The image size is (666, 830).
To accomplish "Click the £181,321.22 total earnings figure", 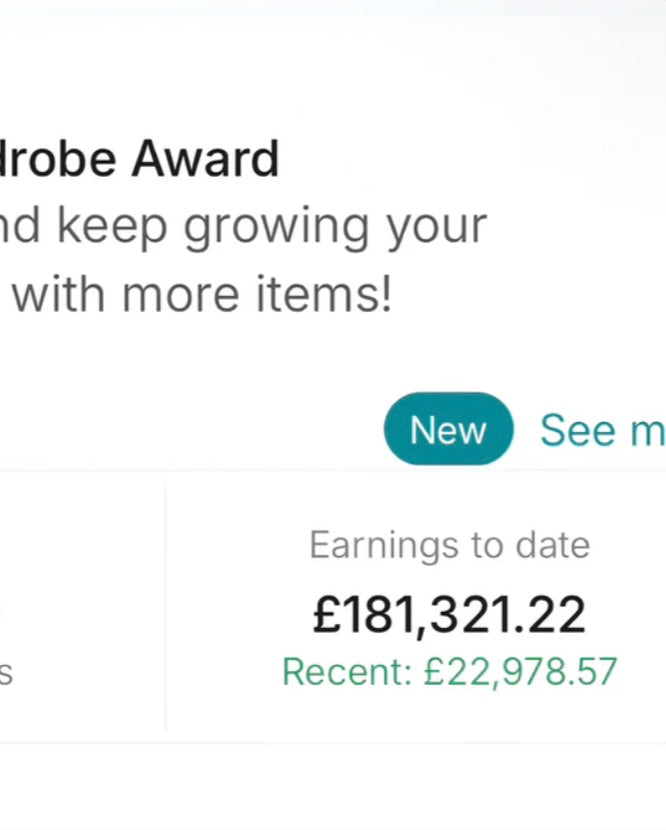I will tap(449, 614).
